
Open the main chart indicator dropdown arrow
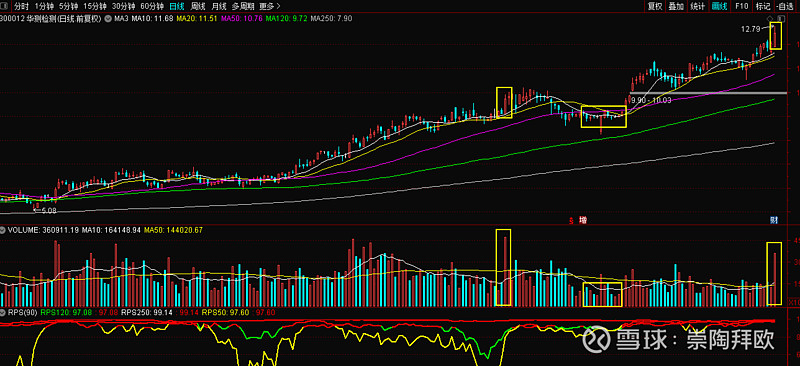[x=108, y=19]
